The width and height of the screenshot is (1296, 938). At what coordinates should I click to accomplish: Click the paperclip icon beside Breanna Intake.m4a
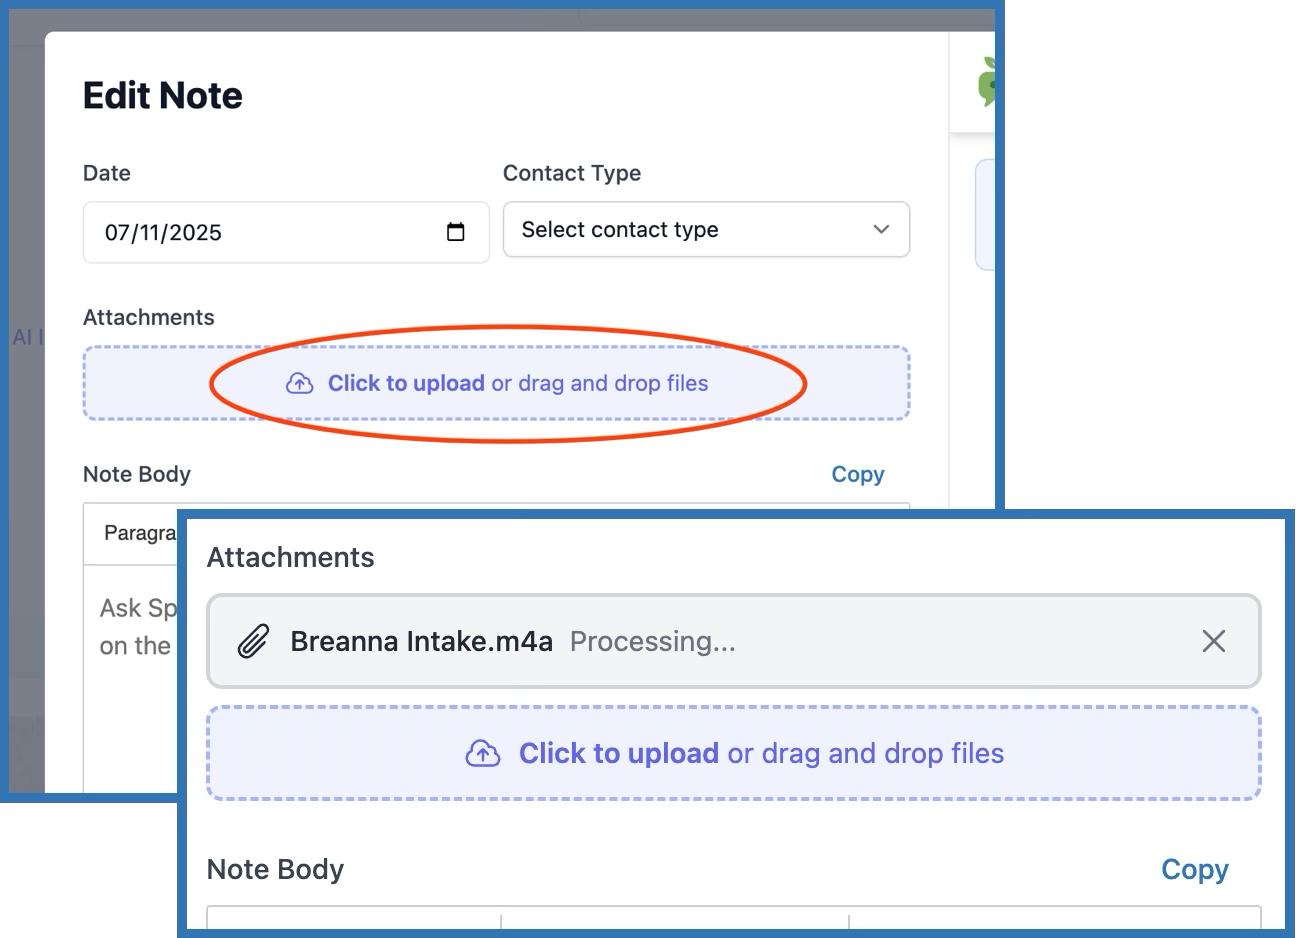pyautogui.click(x=253, y=642)
